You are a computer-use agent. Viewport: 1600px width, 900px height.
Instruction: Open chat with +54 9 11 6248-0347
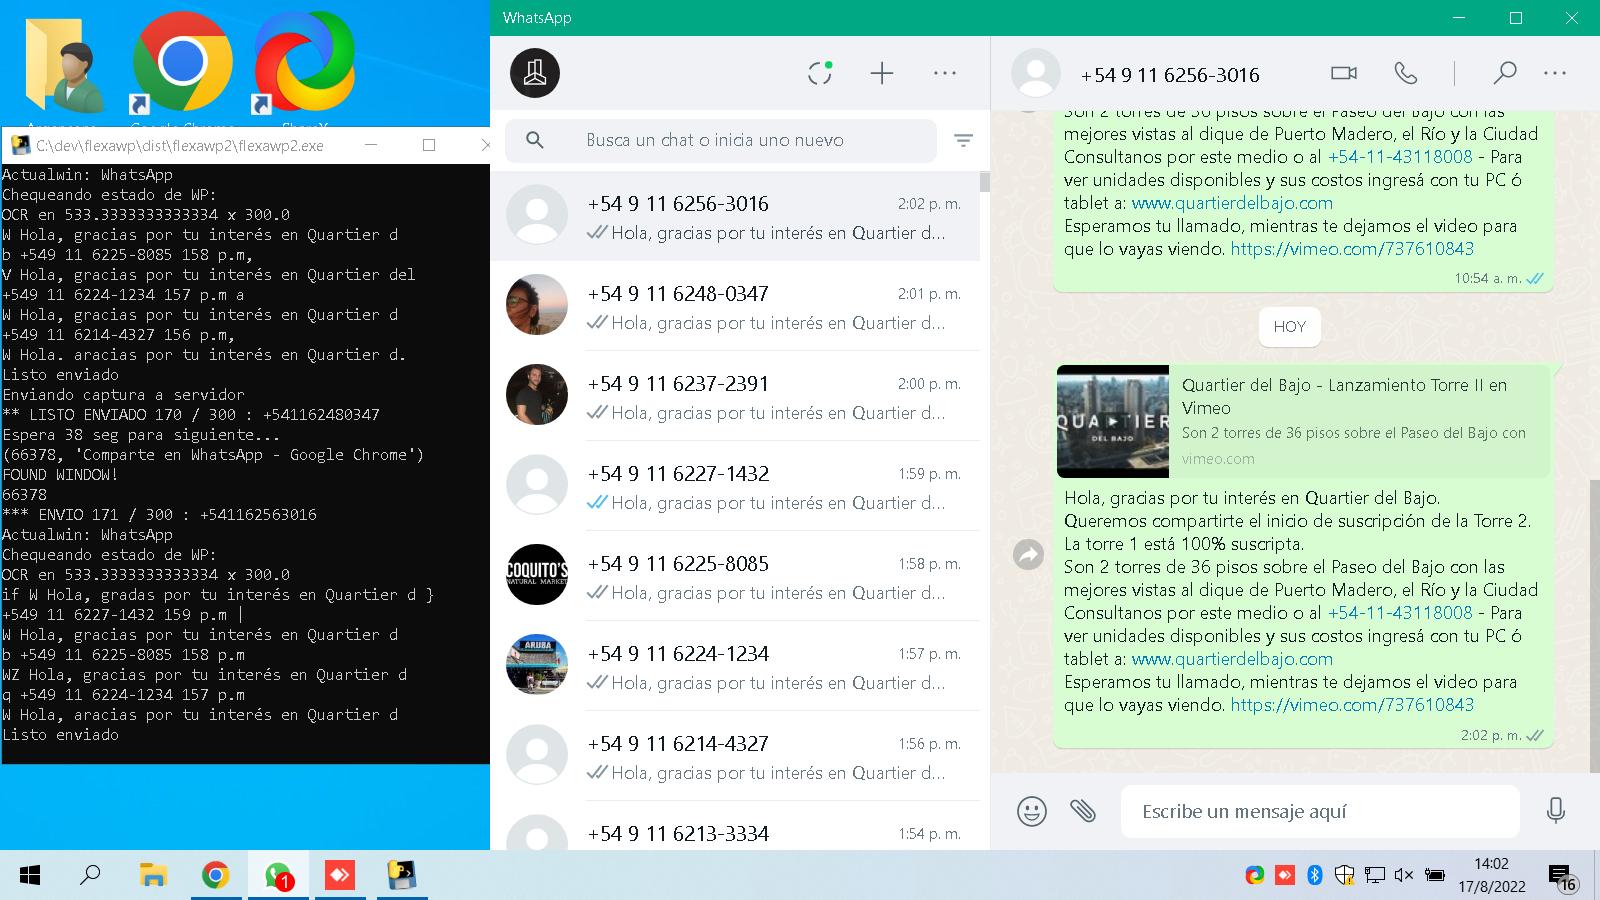[x=735, y=306]
